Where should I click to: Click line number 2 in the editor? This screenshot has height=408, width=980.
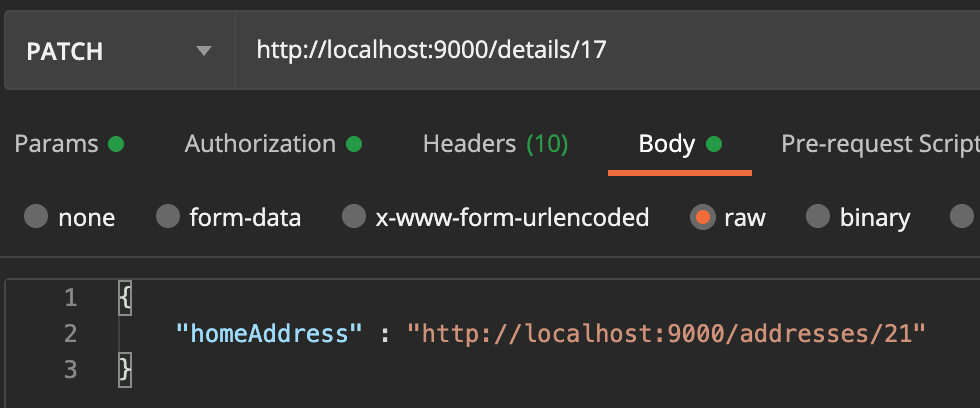[x=70, y=334]
